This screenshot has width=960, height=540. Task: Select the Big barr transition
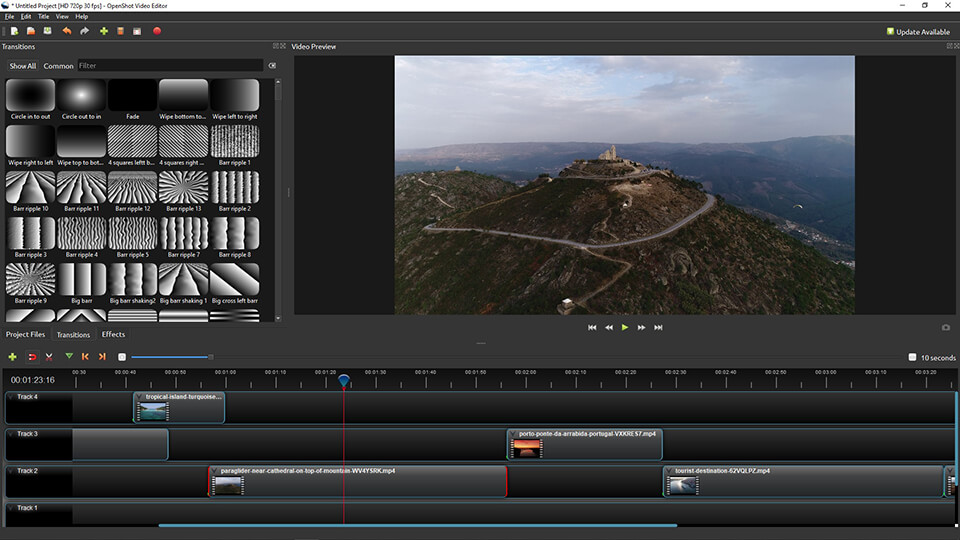[x=81, y=284]
